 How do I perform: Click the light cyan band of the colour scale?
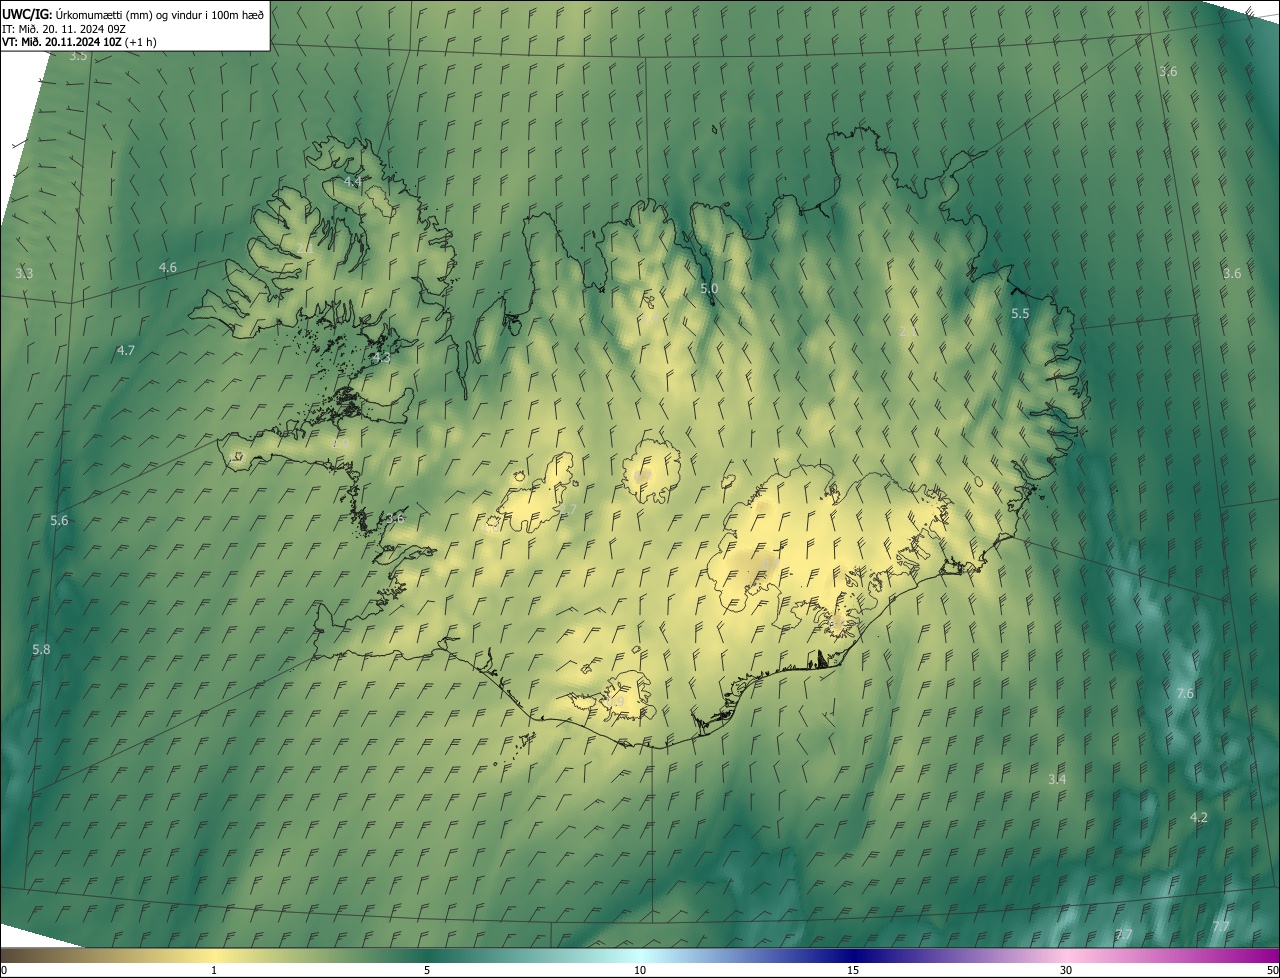(x=640, y=955)
